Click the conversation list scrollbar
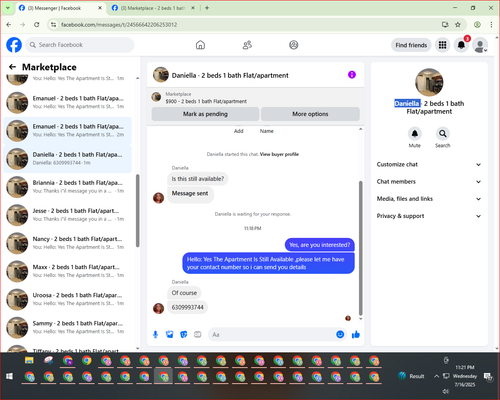Image resolution: width=500 pixels, height=400 pixels. [x=137, y=211]
